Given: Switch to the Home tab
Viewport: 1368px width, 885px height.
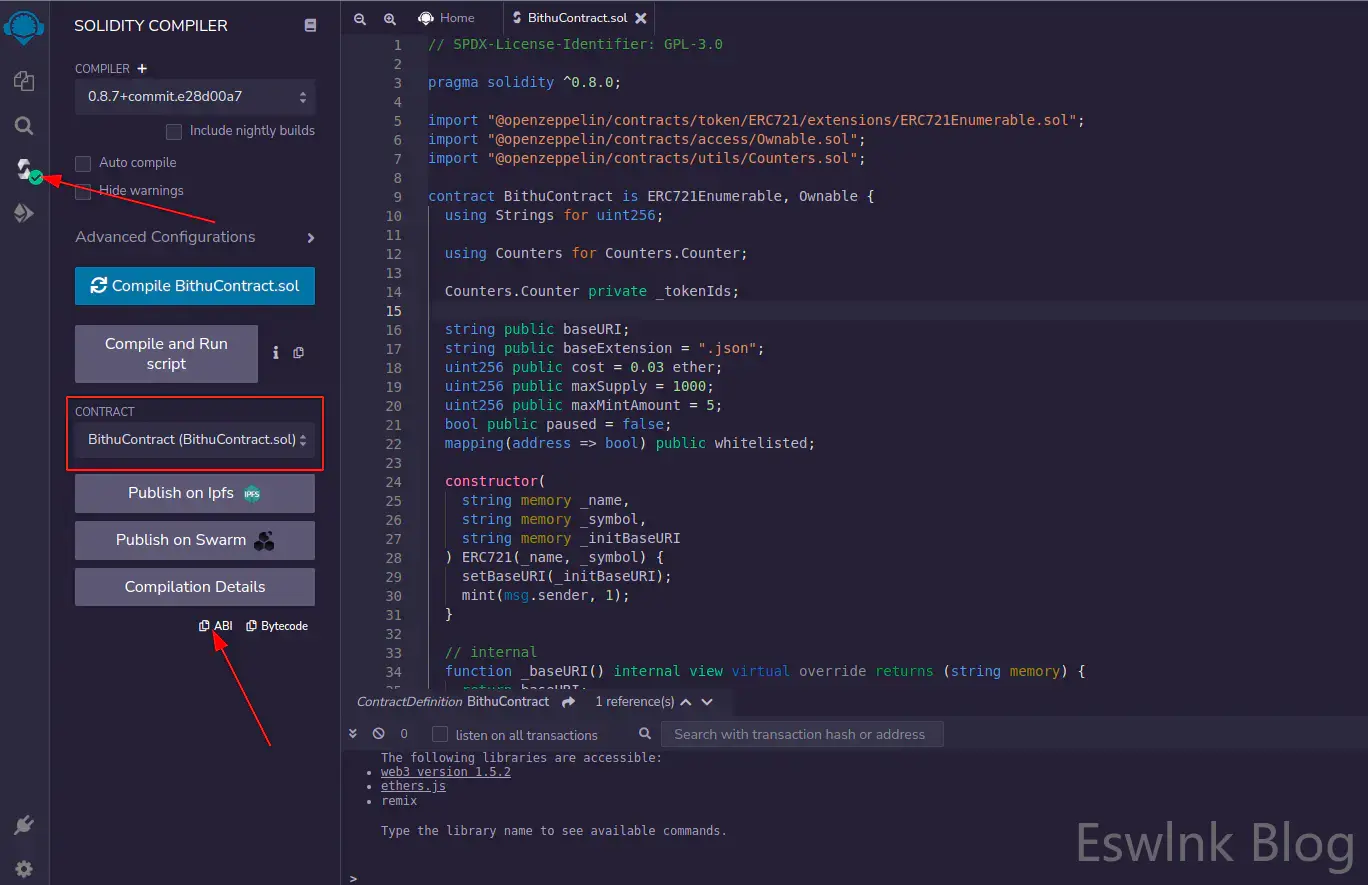Looking at the screenshot, I should click(446, 18).
